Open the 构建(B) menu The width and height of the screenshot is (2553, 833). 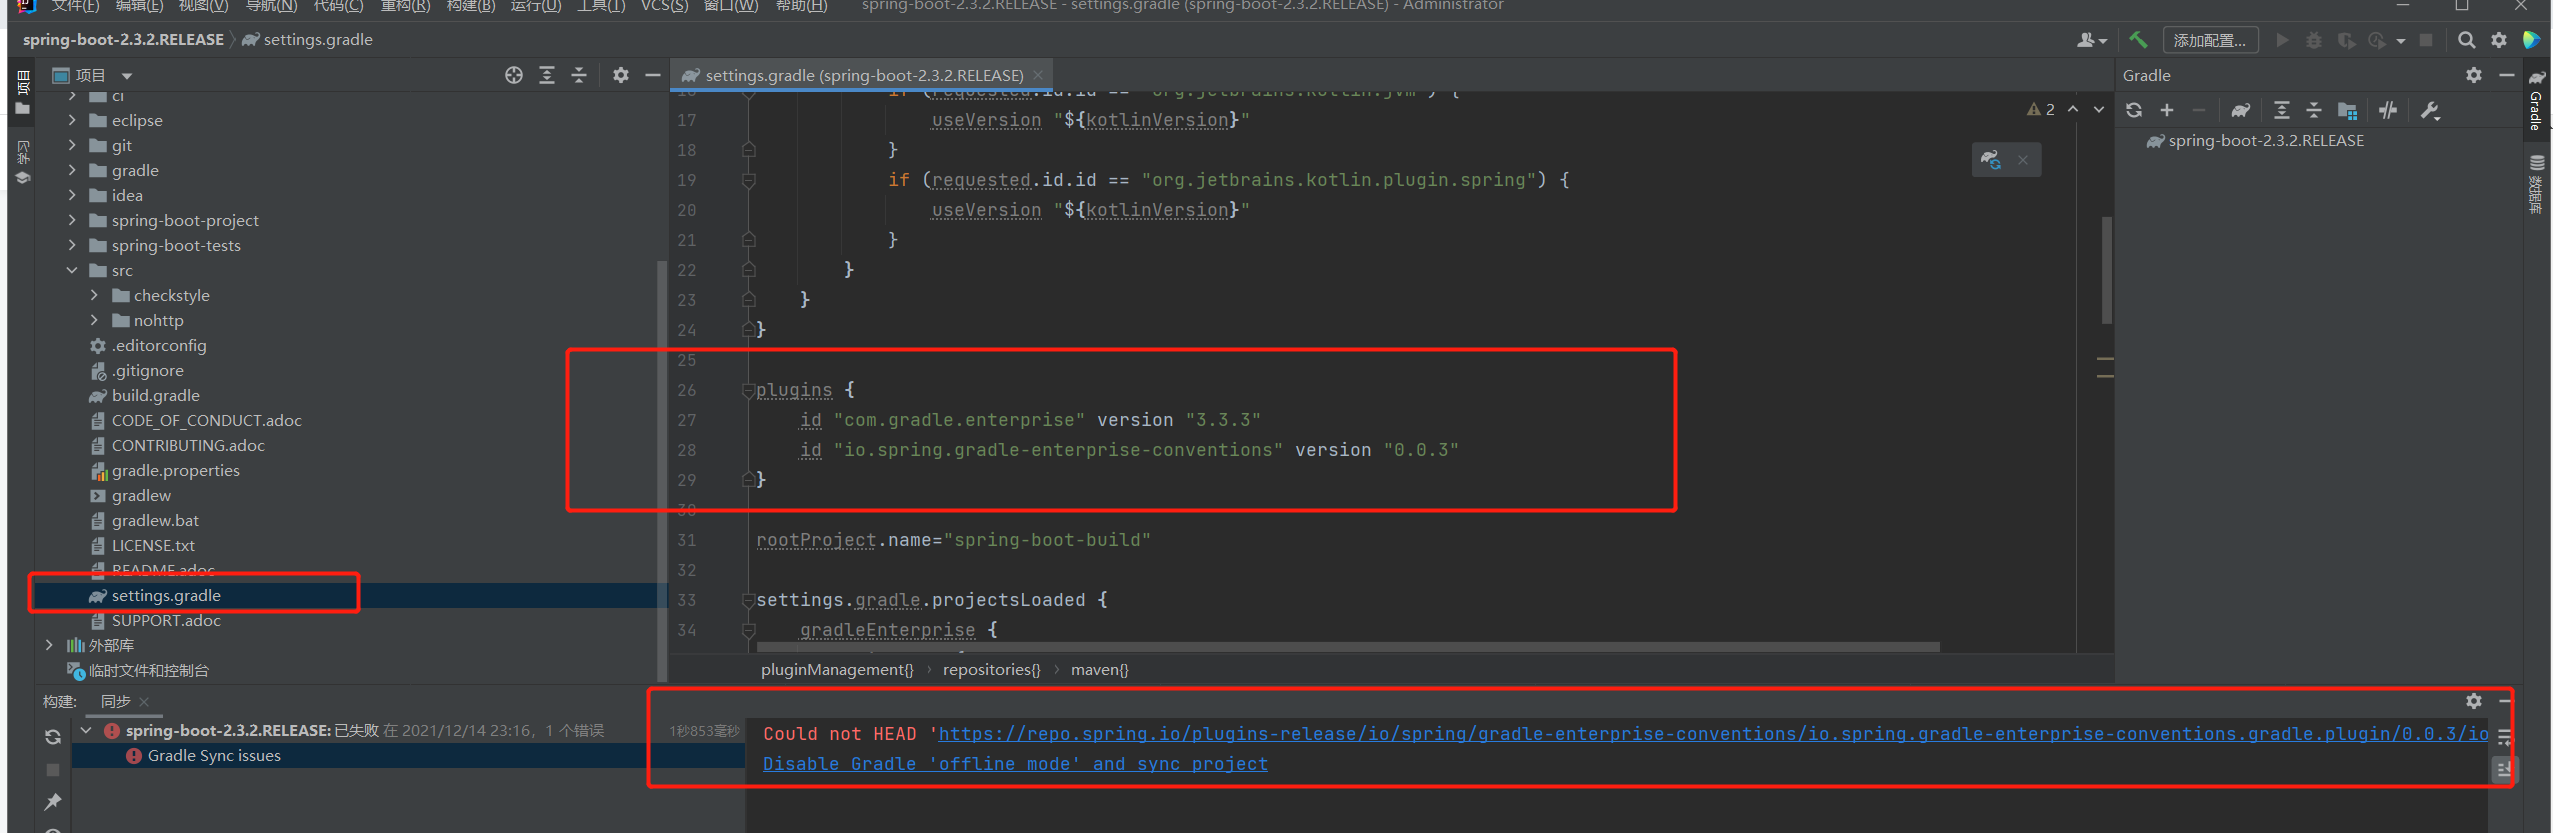(470, 6)
